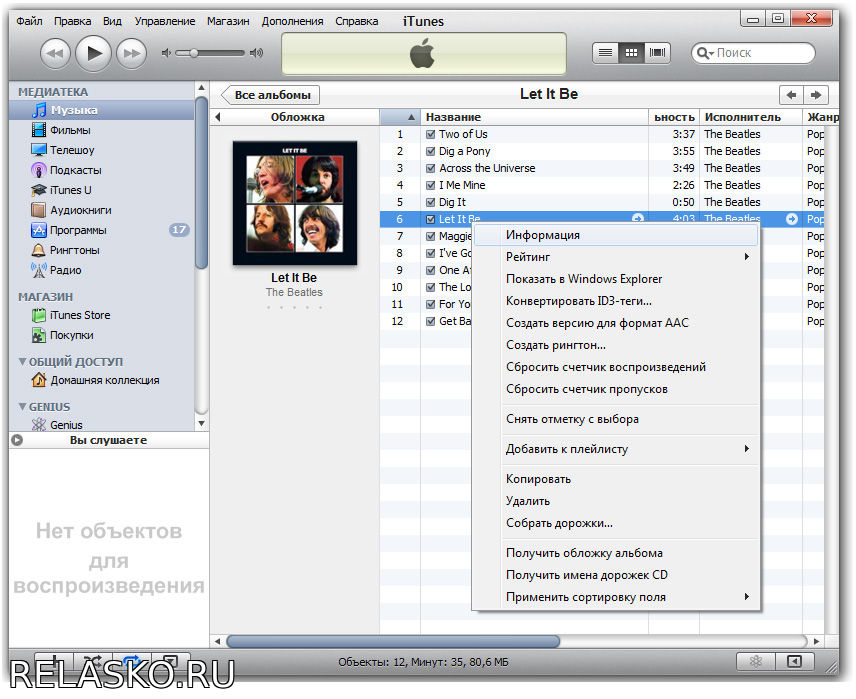Viewport: 856px width, 699px height.
Task: Open Подкасты library section
Action: tap(75, 170)
